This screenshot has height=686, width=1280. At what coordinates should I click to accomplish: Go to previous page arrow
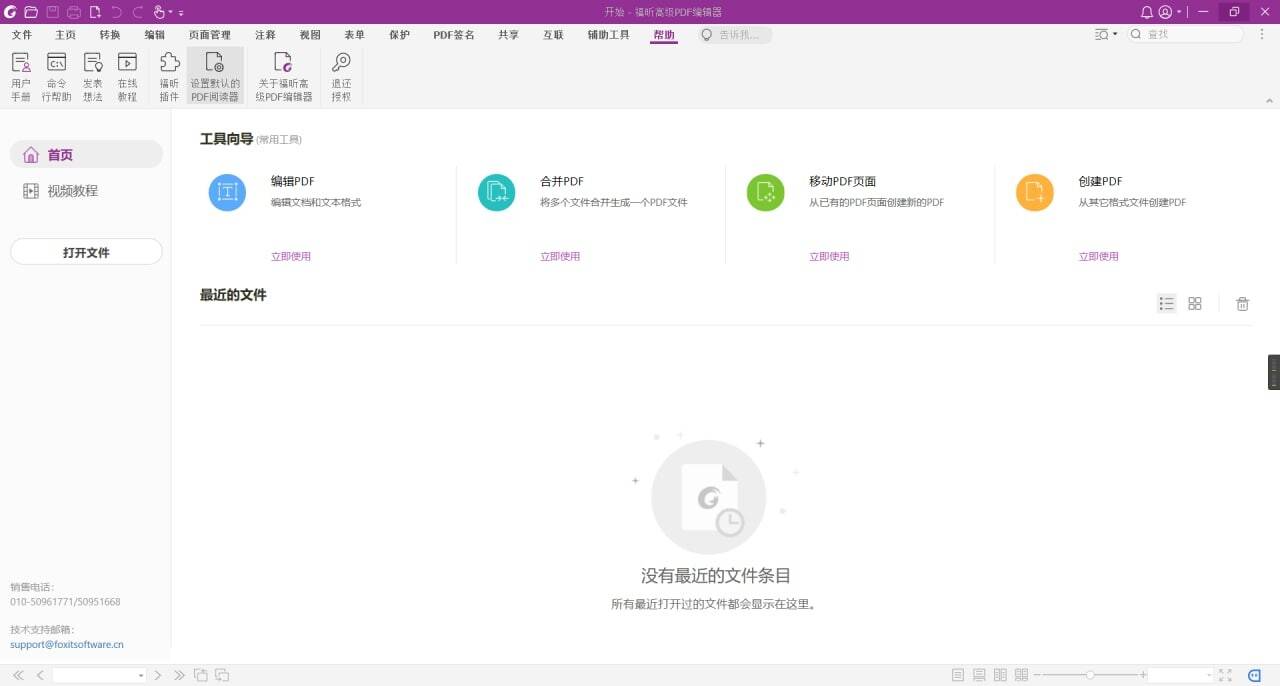(40, 675)
